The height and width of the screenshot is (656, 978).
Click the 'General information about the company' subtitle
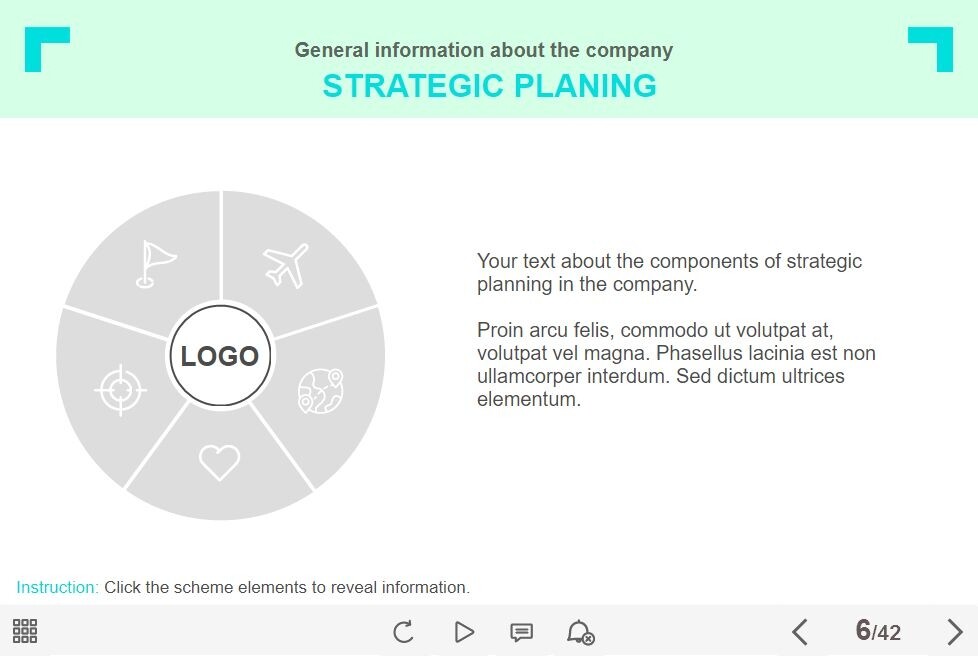[484, 50]
